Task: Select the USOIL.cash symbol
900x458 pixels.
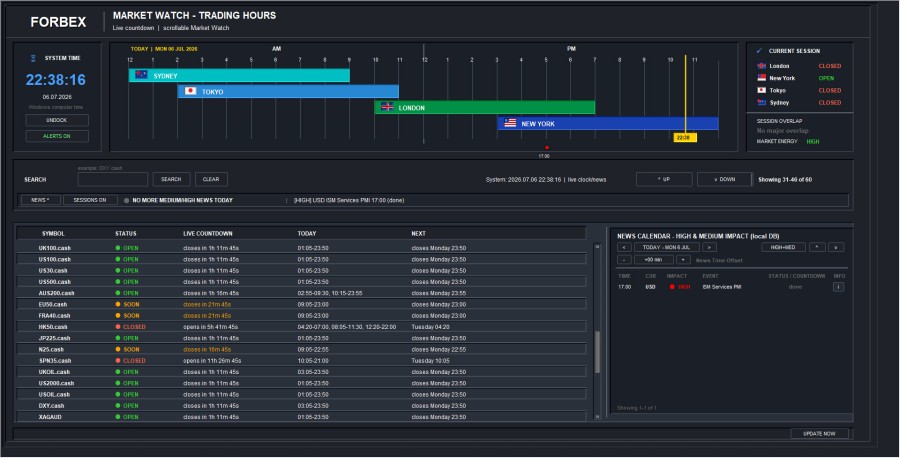Action: tap(55, 394)
